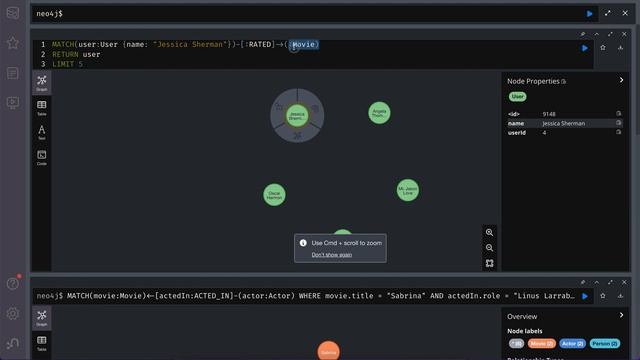This screenshot has height=360, width=640.
Task: Switch second frame to Graph view
Action: coord(42,318)
